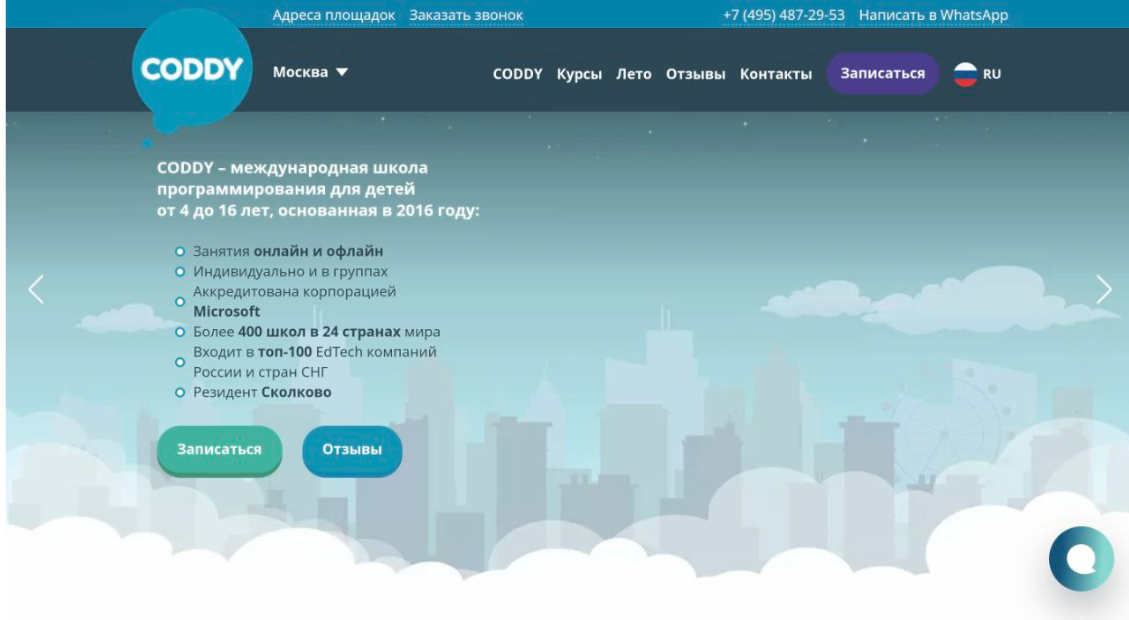Click the CODDY round logo
Screen dimensions: 1129x620
192,69
